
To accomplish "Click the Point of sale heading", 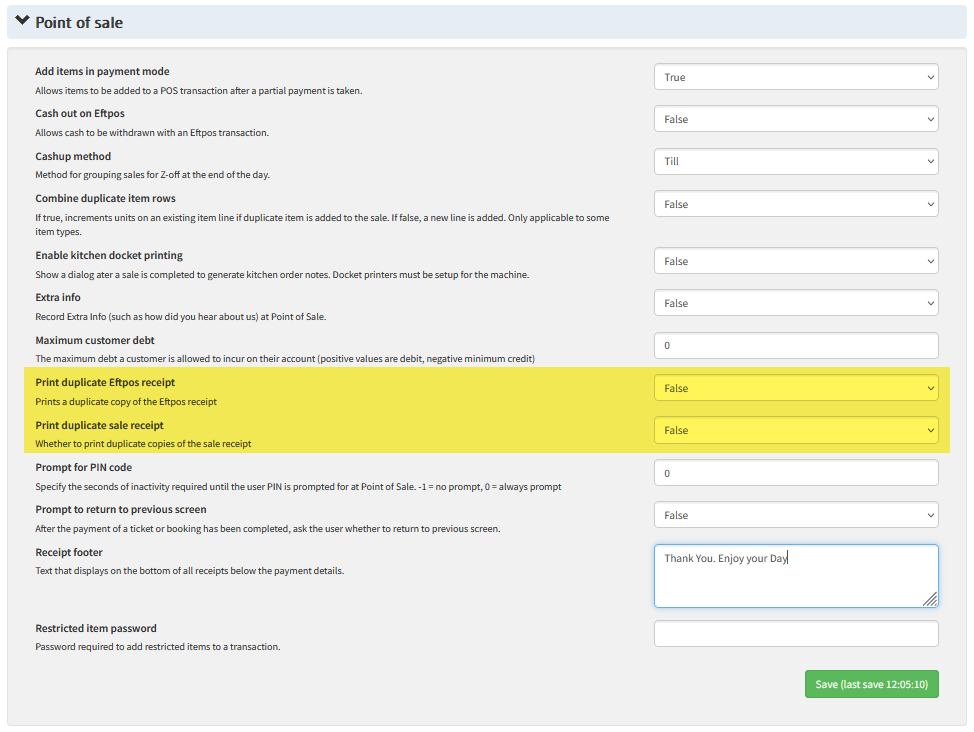I will pos(79,22).
